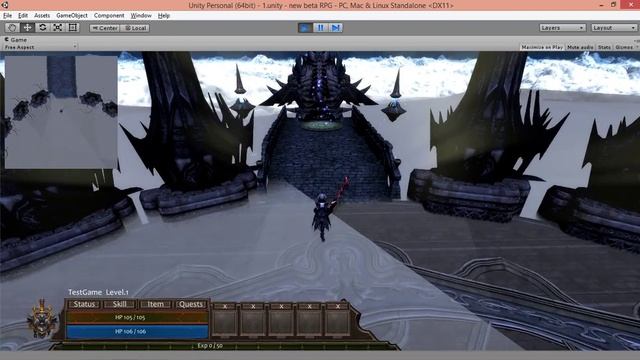Switch to the Game tab

[x=16, y=40]
